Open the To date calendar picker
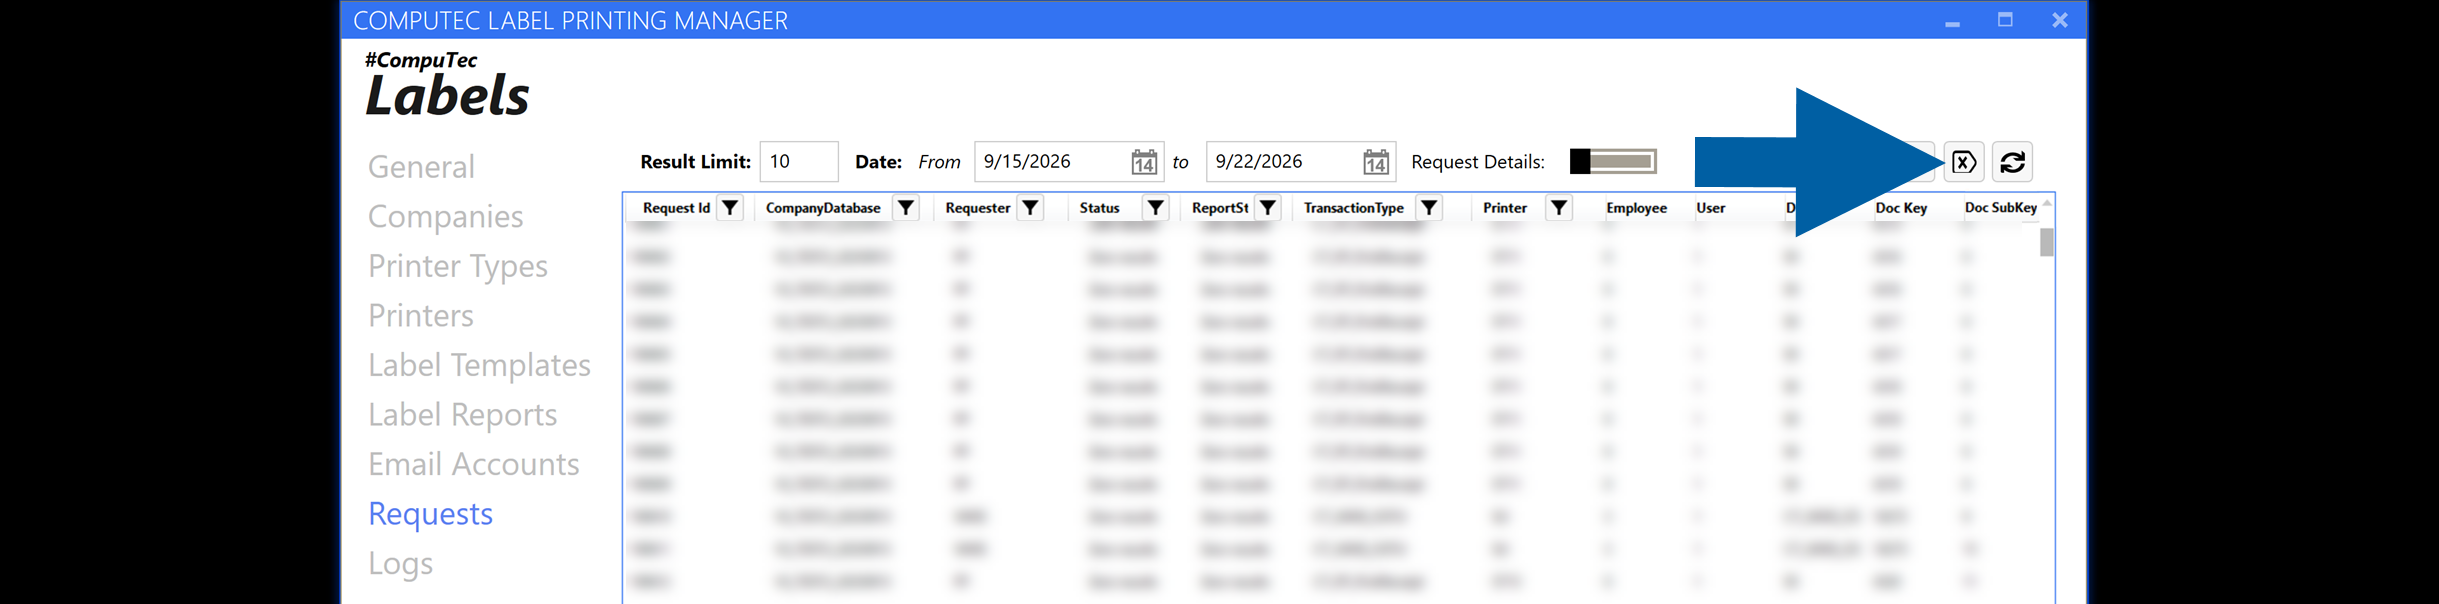This screenshot has width=2439, height=604. pyautogui.click(x=1376, y=162)
